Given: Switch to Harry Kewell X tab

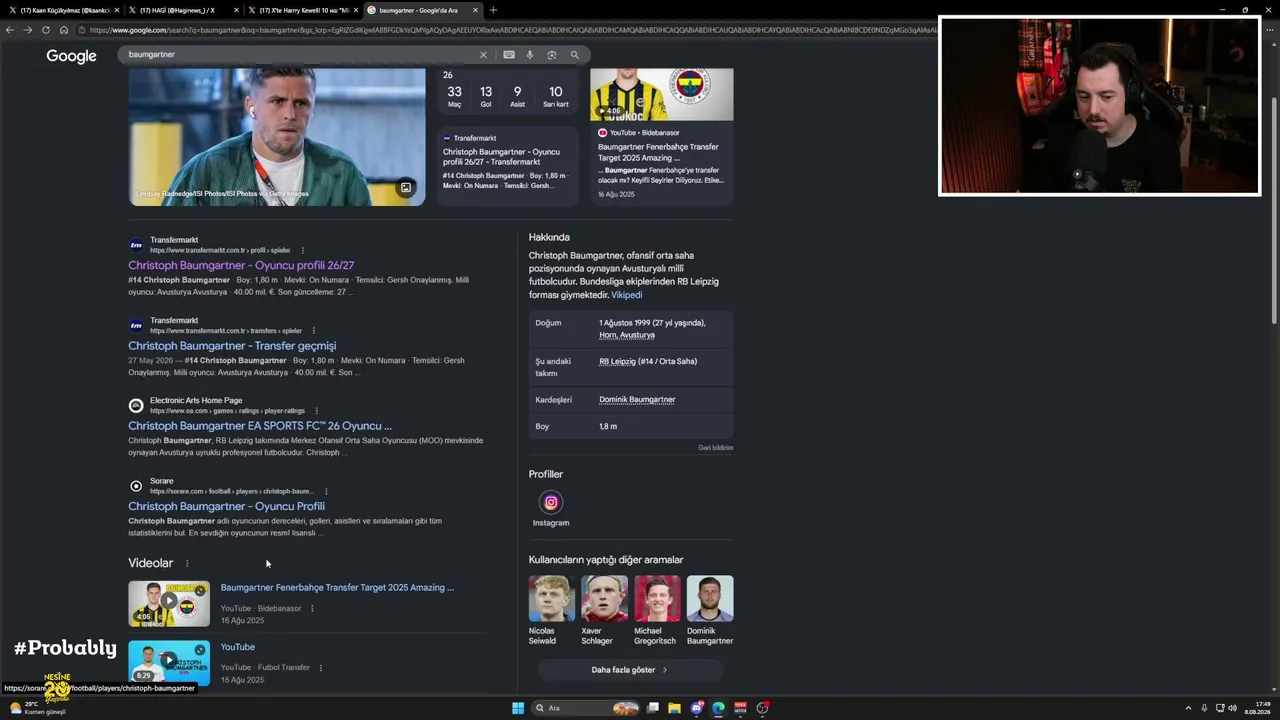Looking at the screenshot, I should [300, 10].
